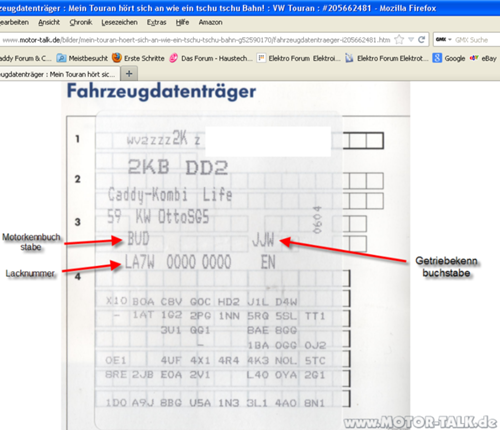Open the Ansicht menu
The image size is (500, 430).
(x=49, y=22)
